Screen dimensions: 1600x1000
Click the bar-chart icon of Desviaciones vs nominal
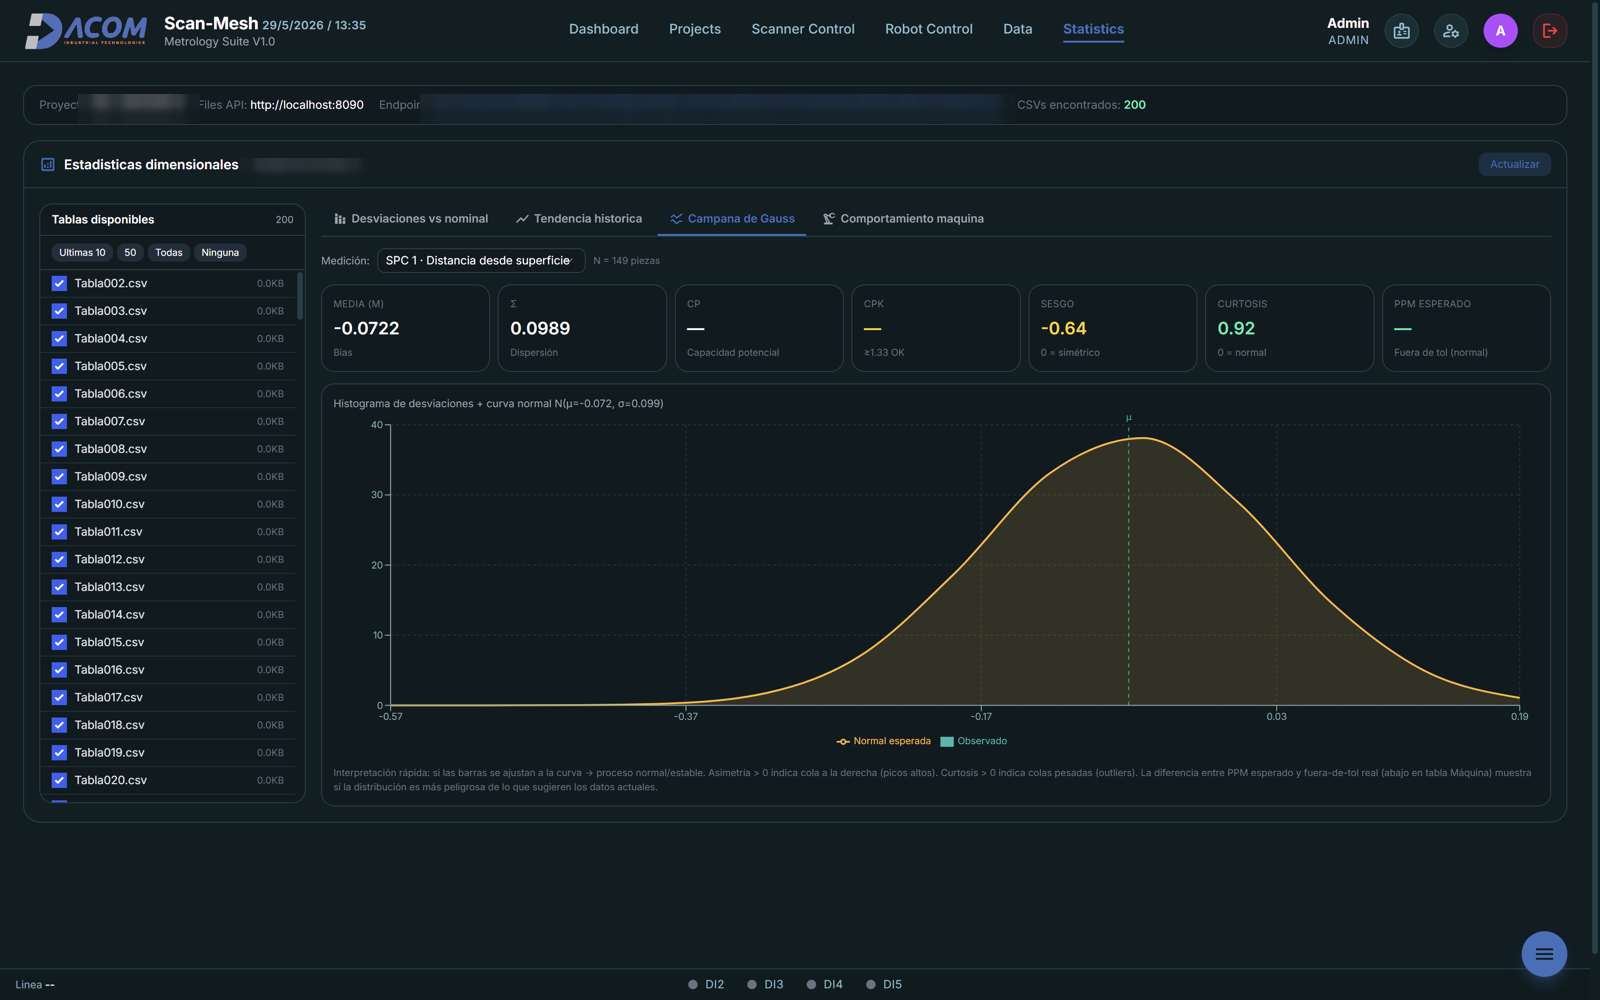tap(340, 219)
